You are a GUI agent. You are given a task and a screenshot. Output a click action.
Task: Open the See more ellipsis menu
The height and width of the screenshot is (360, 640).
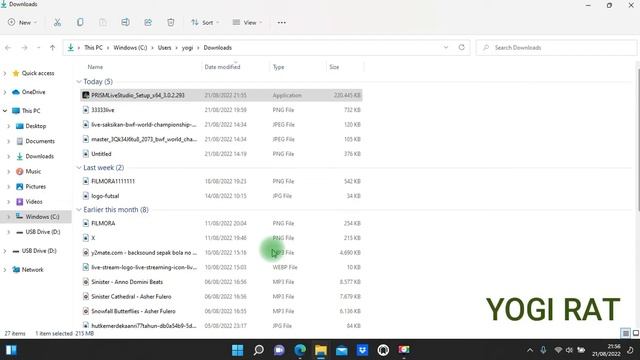282,22
